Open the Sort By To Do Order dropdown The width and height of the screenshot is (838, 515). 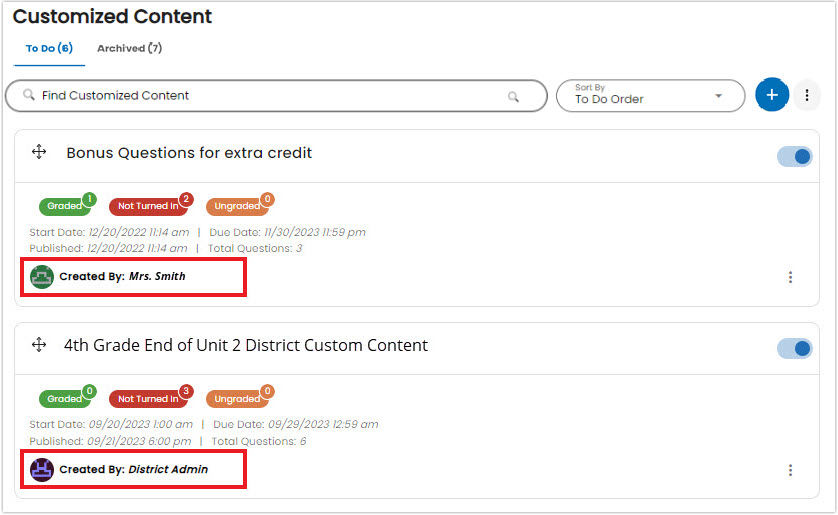point(650,96)
